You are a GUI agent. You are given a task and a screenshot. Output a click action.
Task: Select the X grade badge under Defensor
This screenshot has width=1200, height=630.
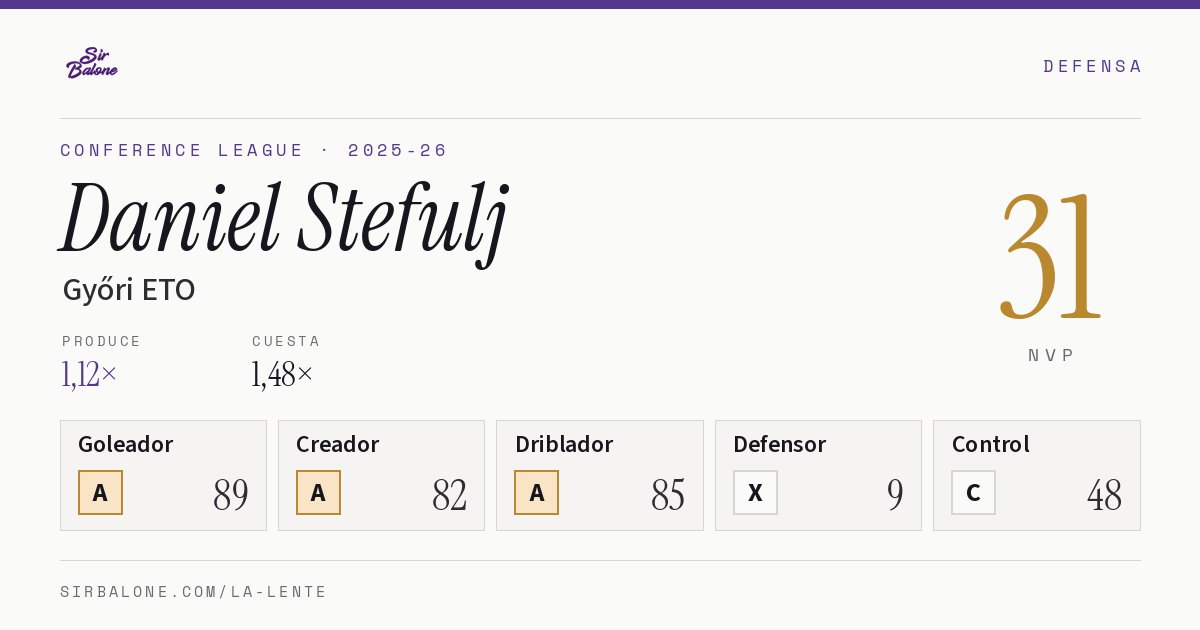pyautogui.click(x=755, y=492)
